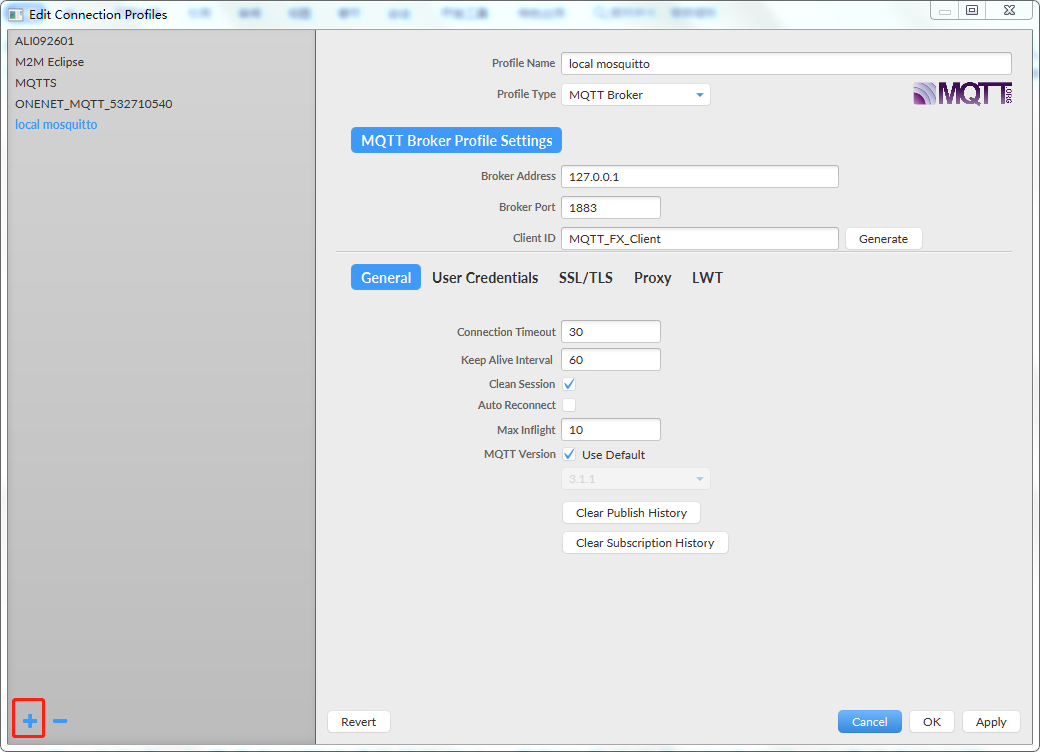1040x752 pixels.
Task: Focus the Broker Port field
Action: coord(611,208)
